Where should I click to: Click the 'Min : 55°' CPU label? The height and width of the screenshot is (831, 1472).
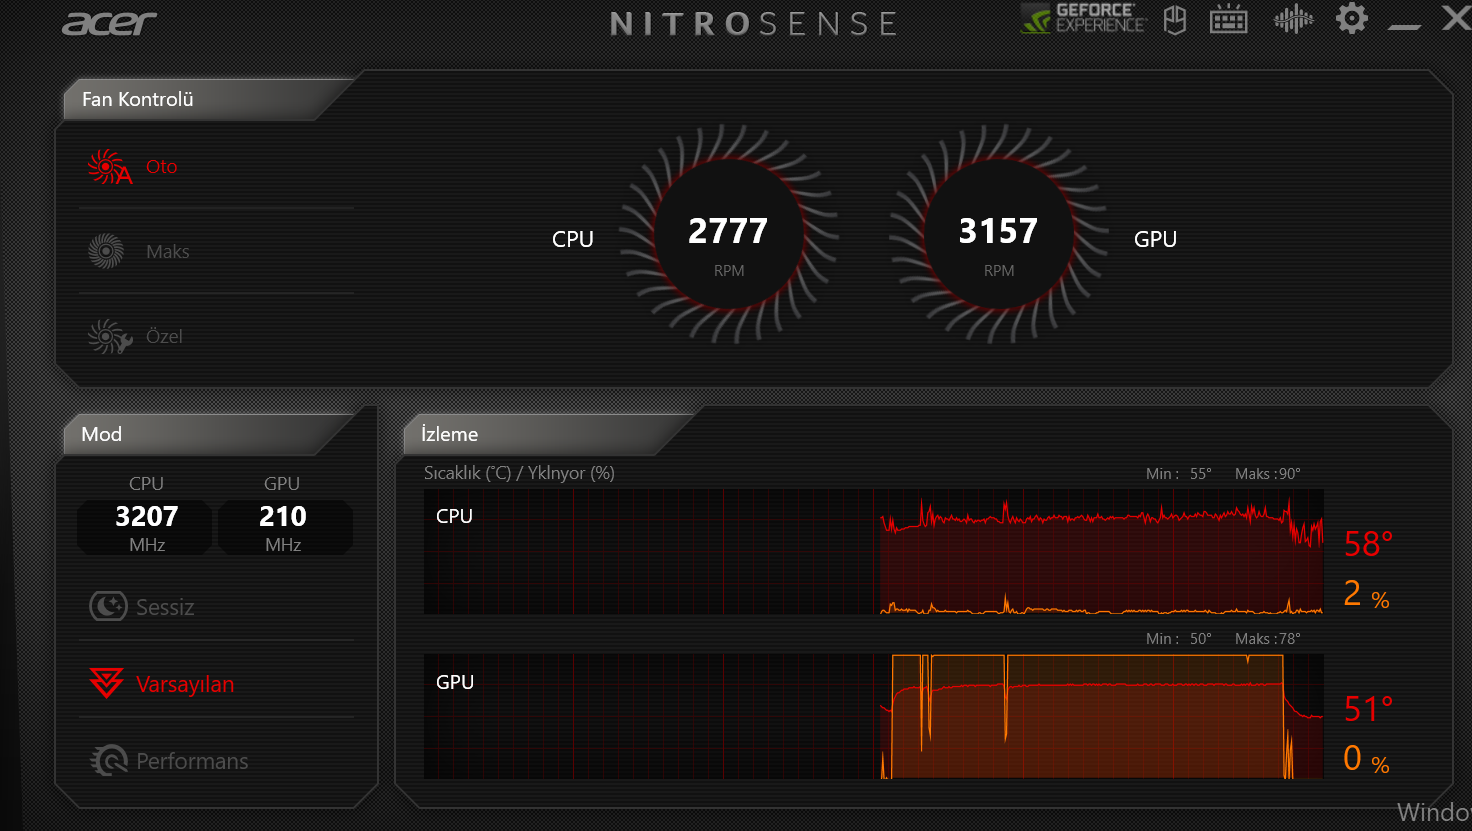pyautogui.click(x=1179, y=474)
